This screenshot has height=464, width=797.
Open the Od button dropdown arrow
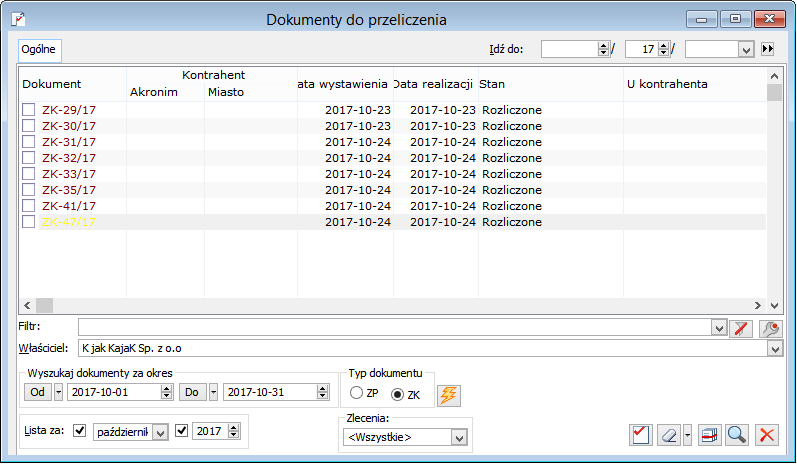pyautogui.click(x=58, y=392)
